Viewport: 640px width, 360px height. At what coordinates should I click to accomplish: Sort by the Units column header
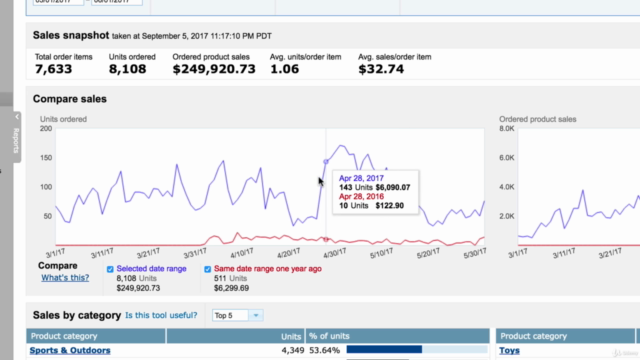click(236, 336)
